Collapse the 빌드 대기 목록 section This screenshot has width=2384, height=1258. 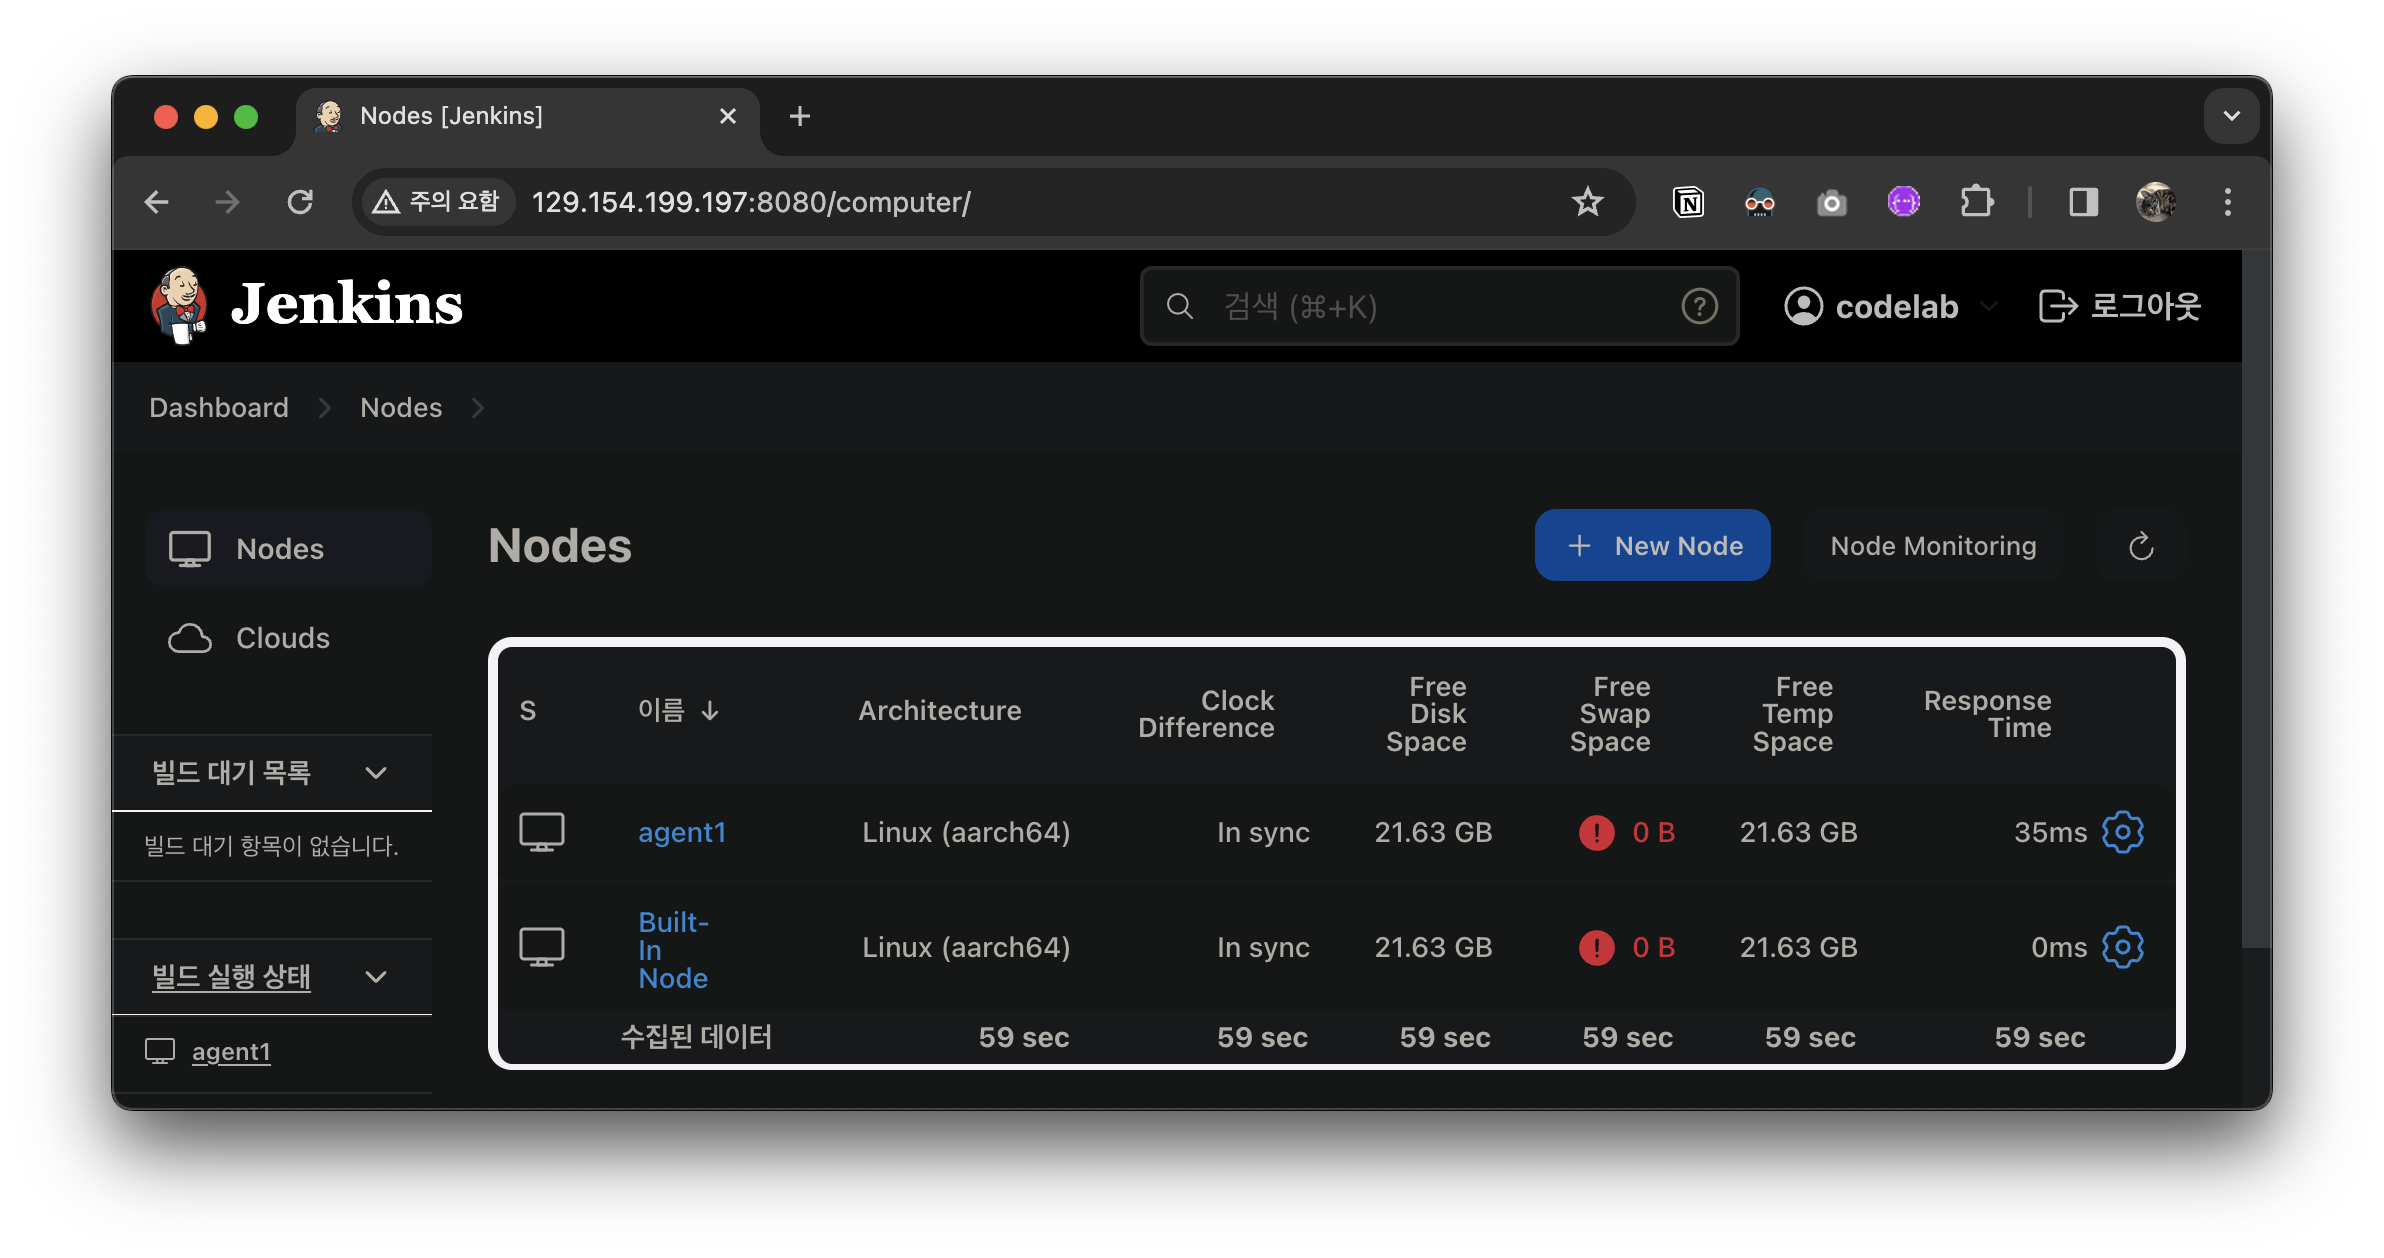coord(376,773)
